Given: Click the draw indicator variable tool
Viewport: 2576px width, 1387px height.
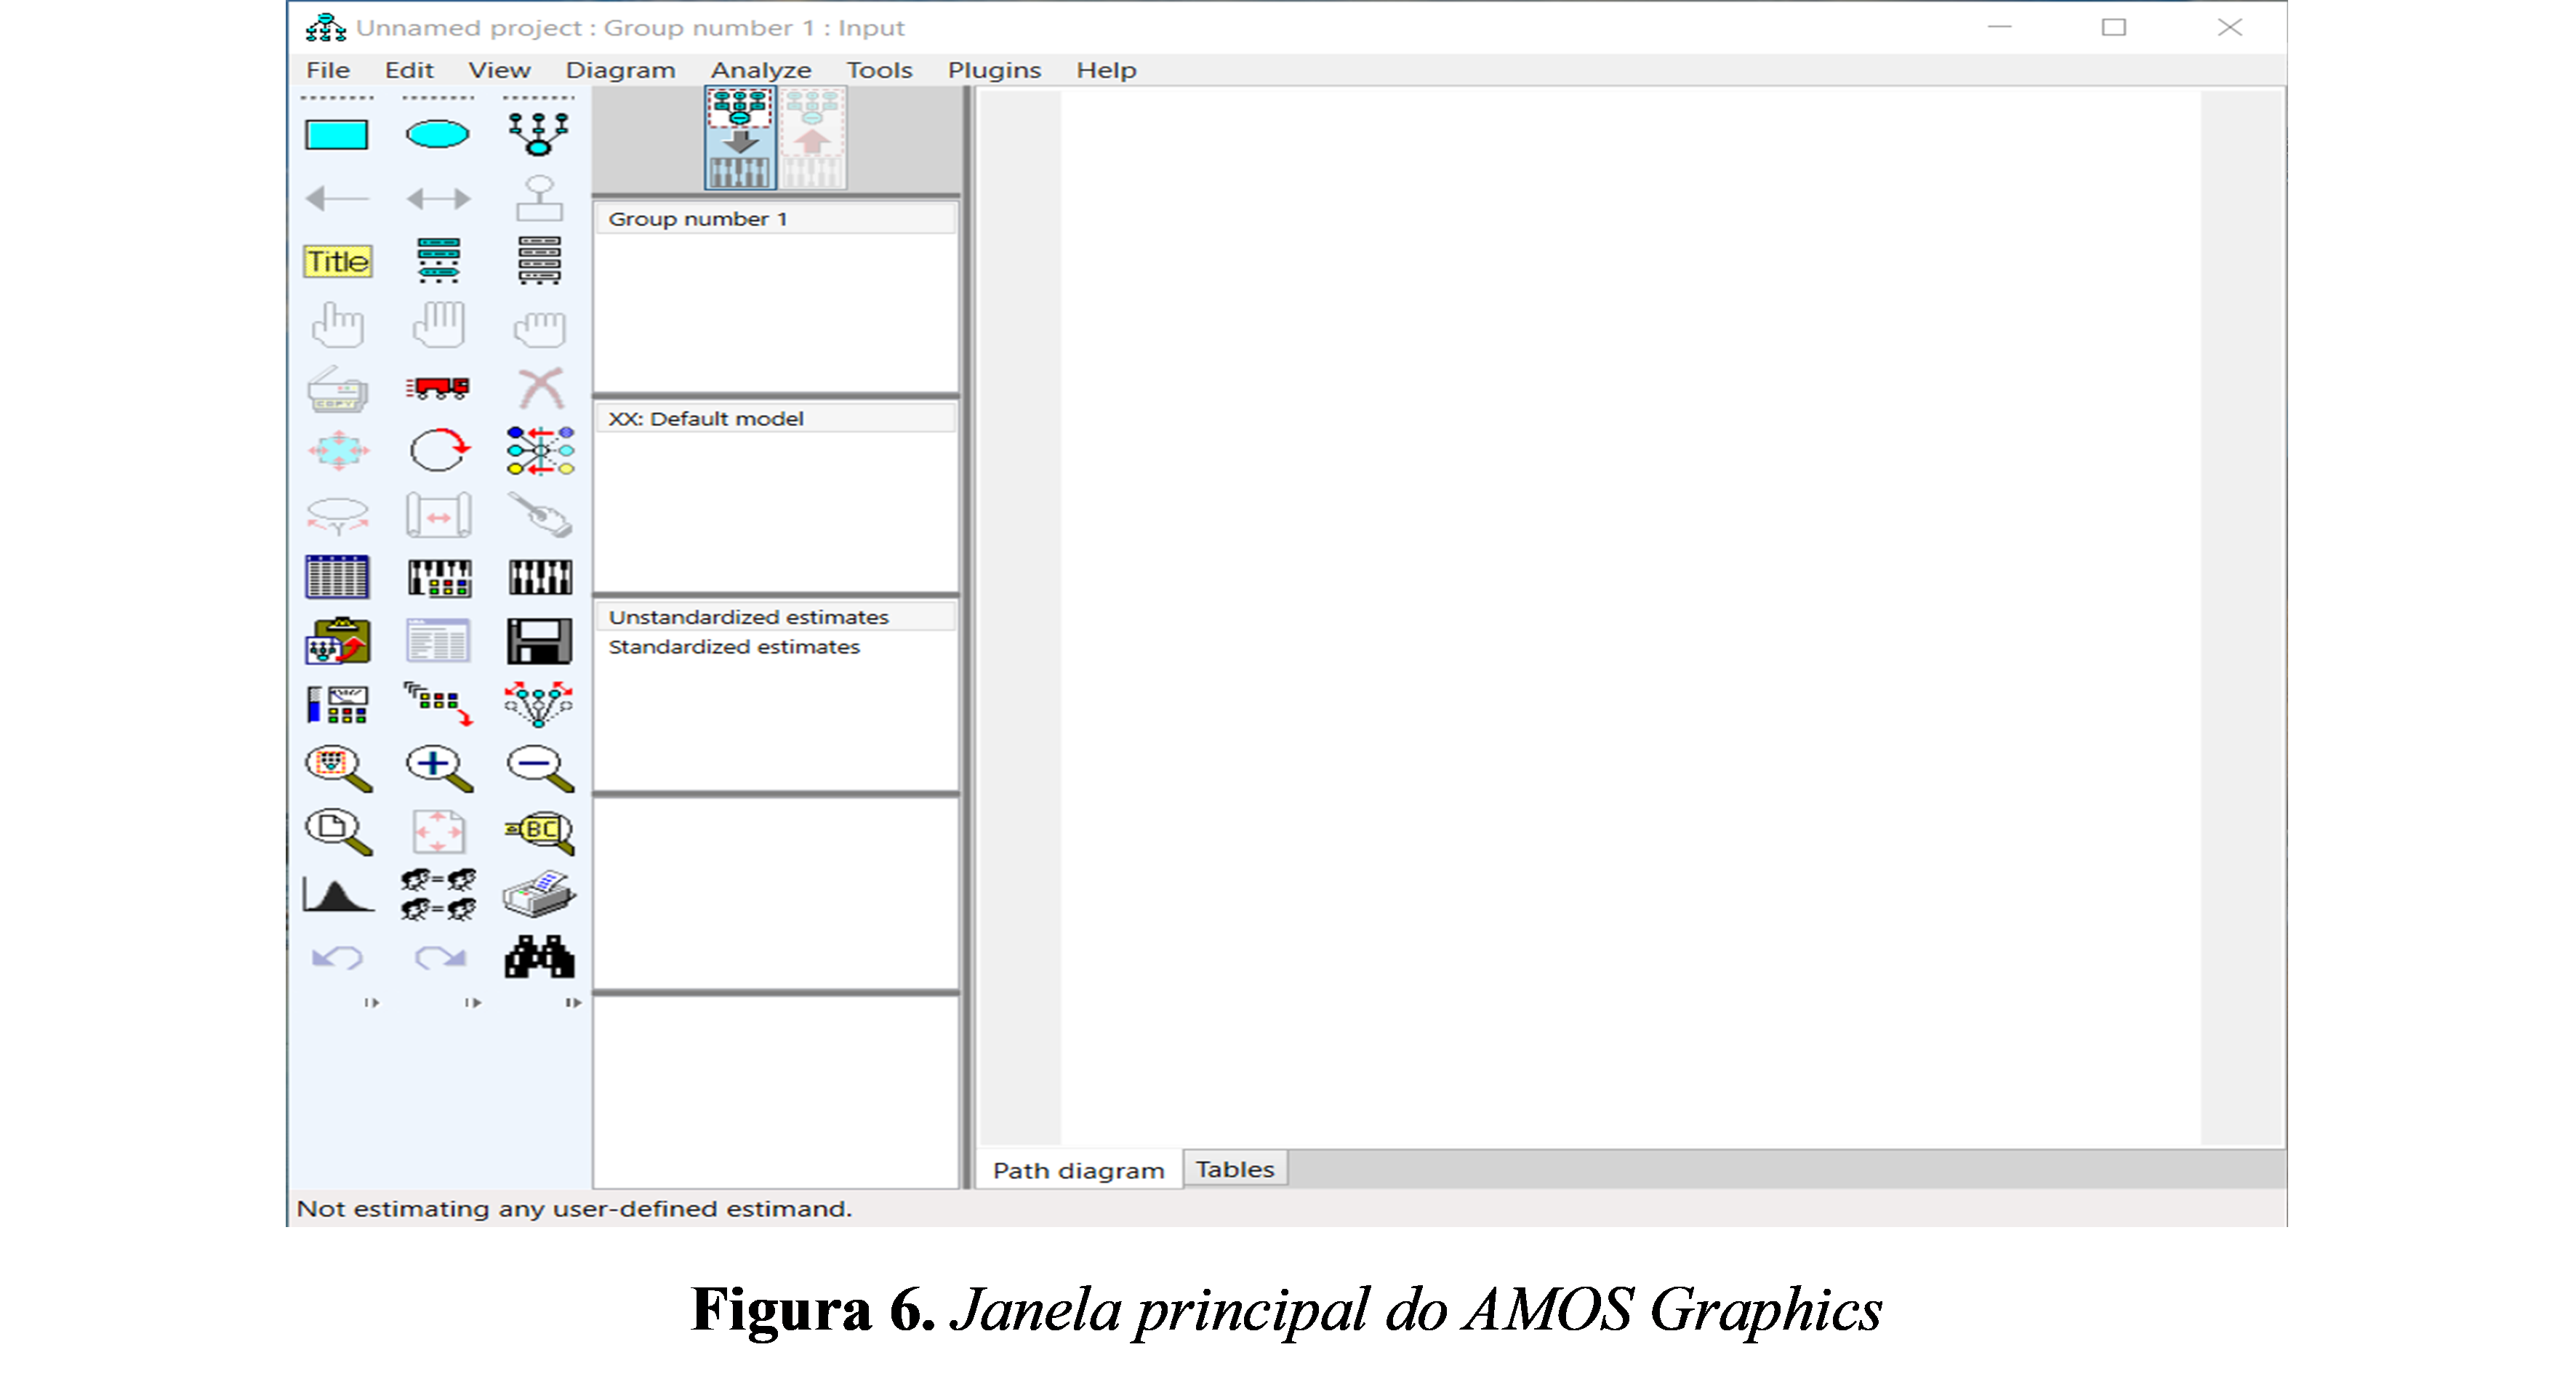Looking at the screenshot, I should point(539,134).
